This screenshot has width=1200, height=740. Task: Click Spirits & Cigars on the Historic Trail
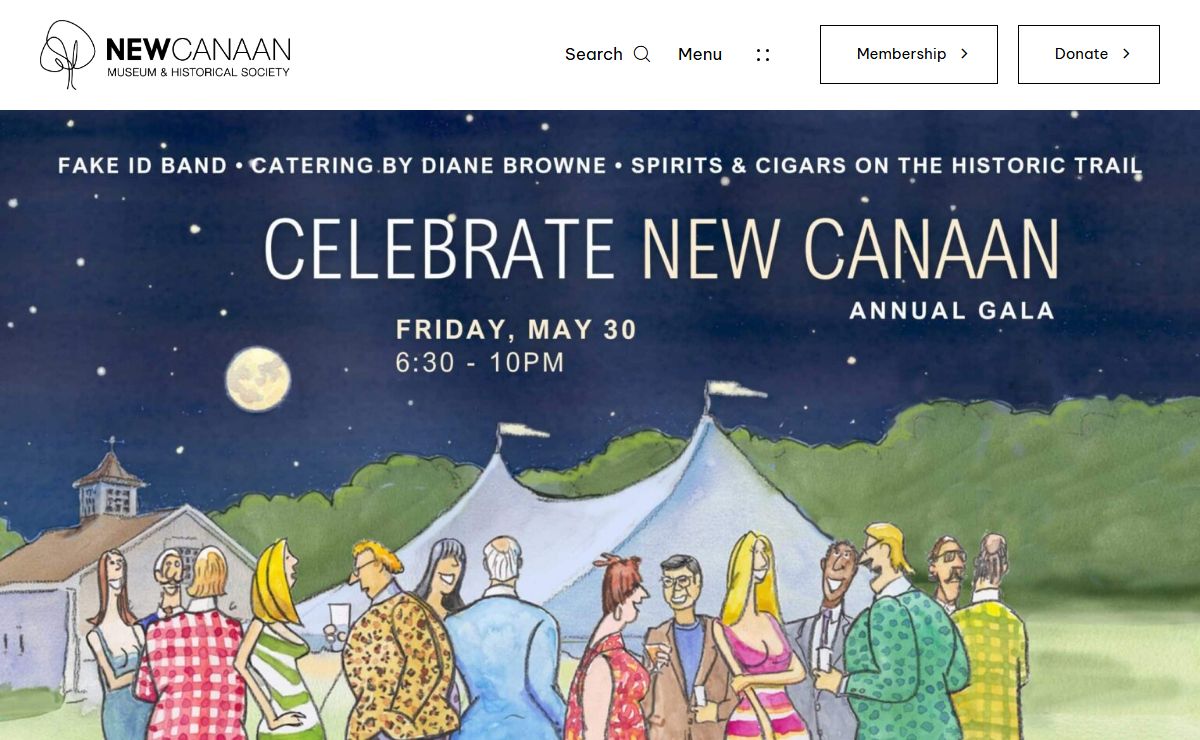886,165
